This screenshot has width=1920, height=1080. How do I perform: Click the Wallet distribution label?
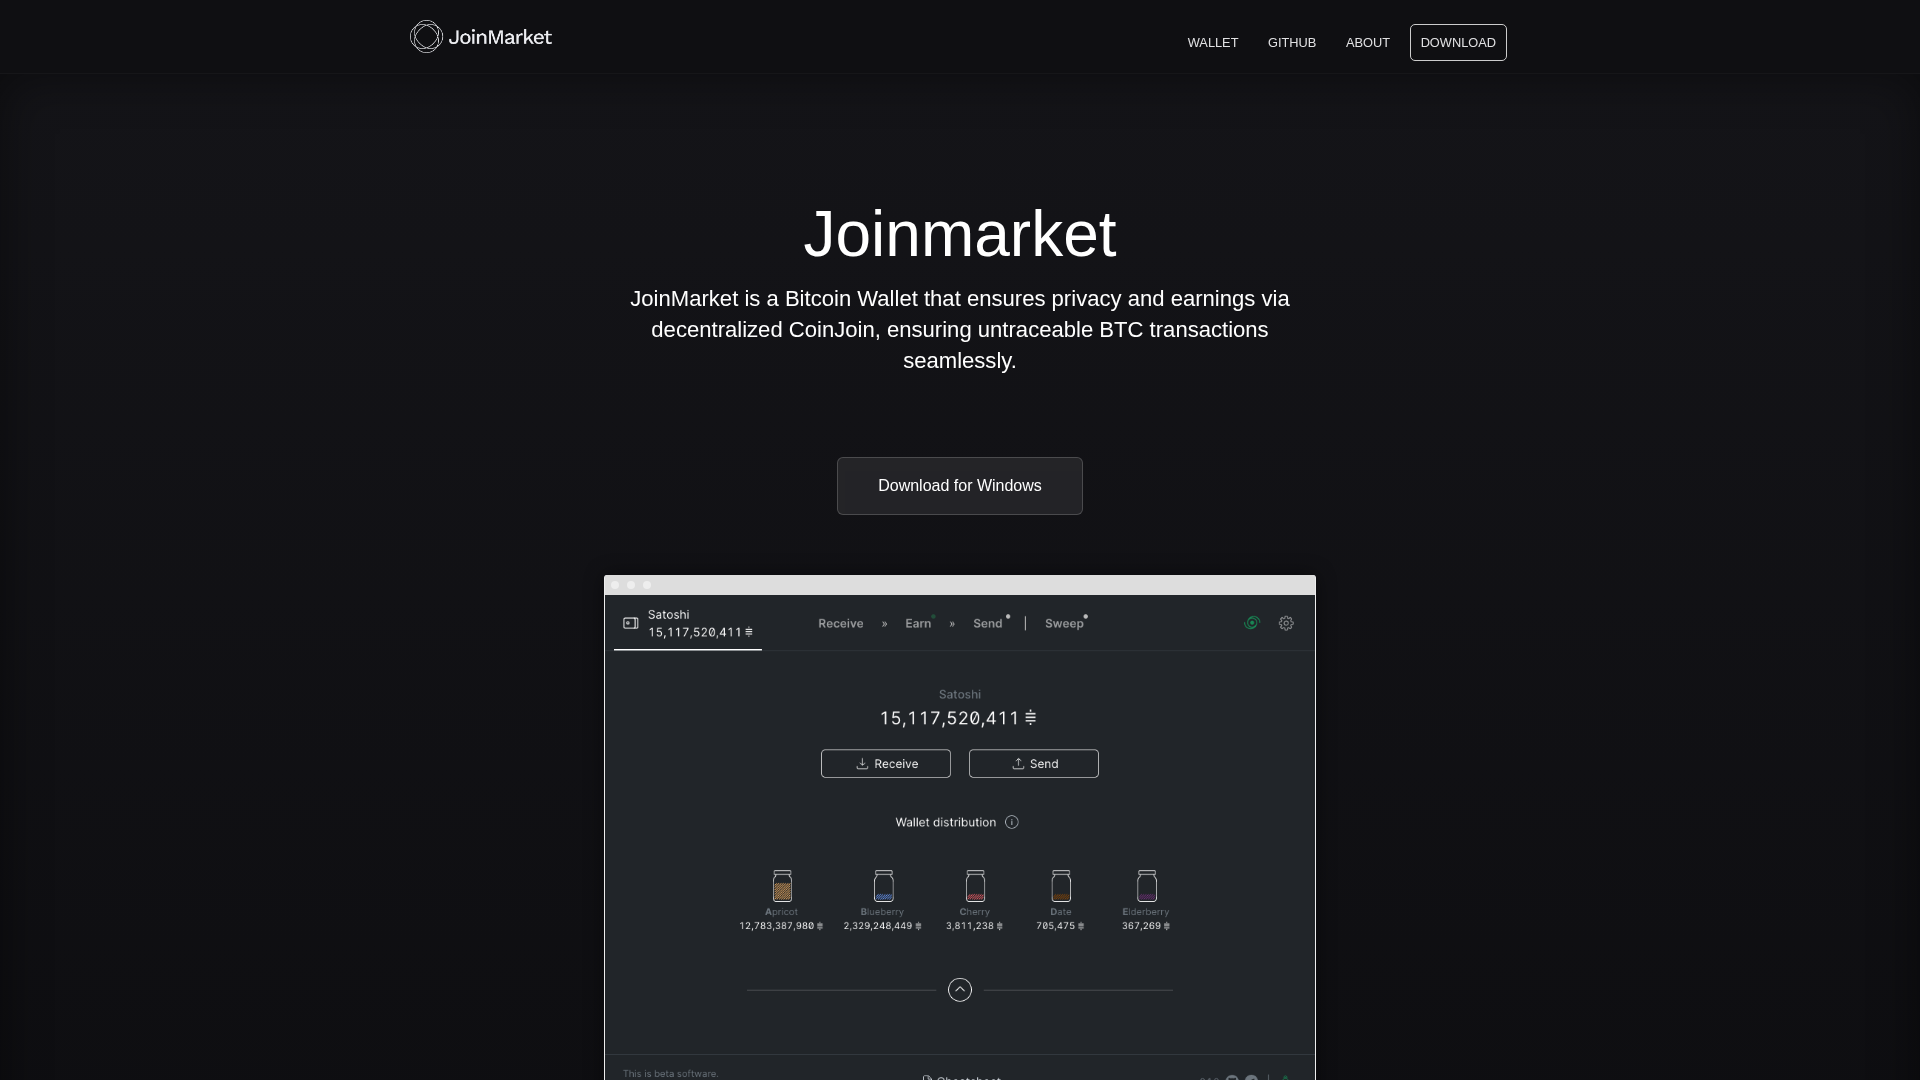pos(945,822)
